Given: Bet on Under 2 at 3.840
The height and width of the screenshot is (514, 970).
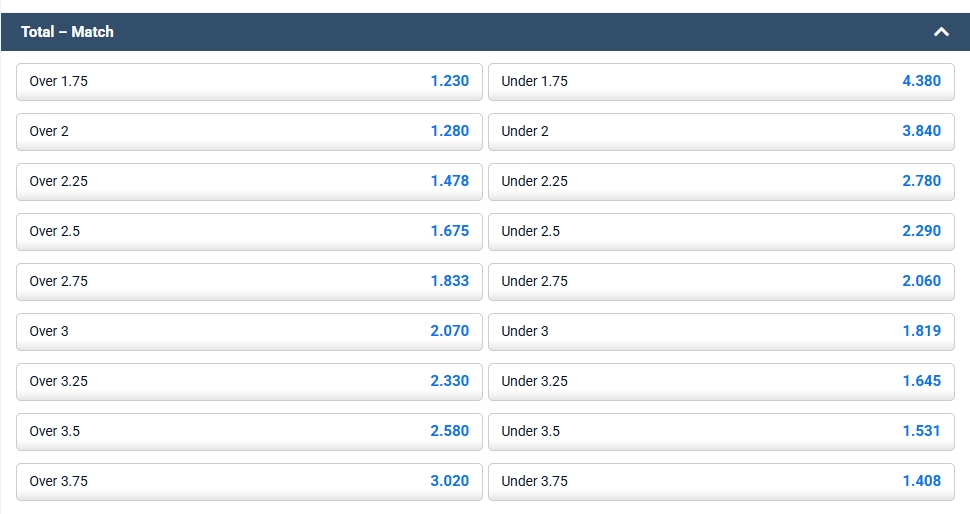Looking at the screenshot, I should (721, 131).
